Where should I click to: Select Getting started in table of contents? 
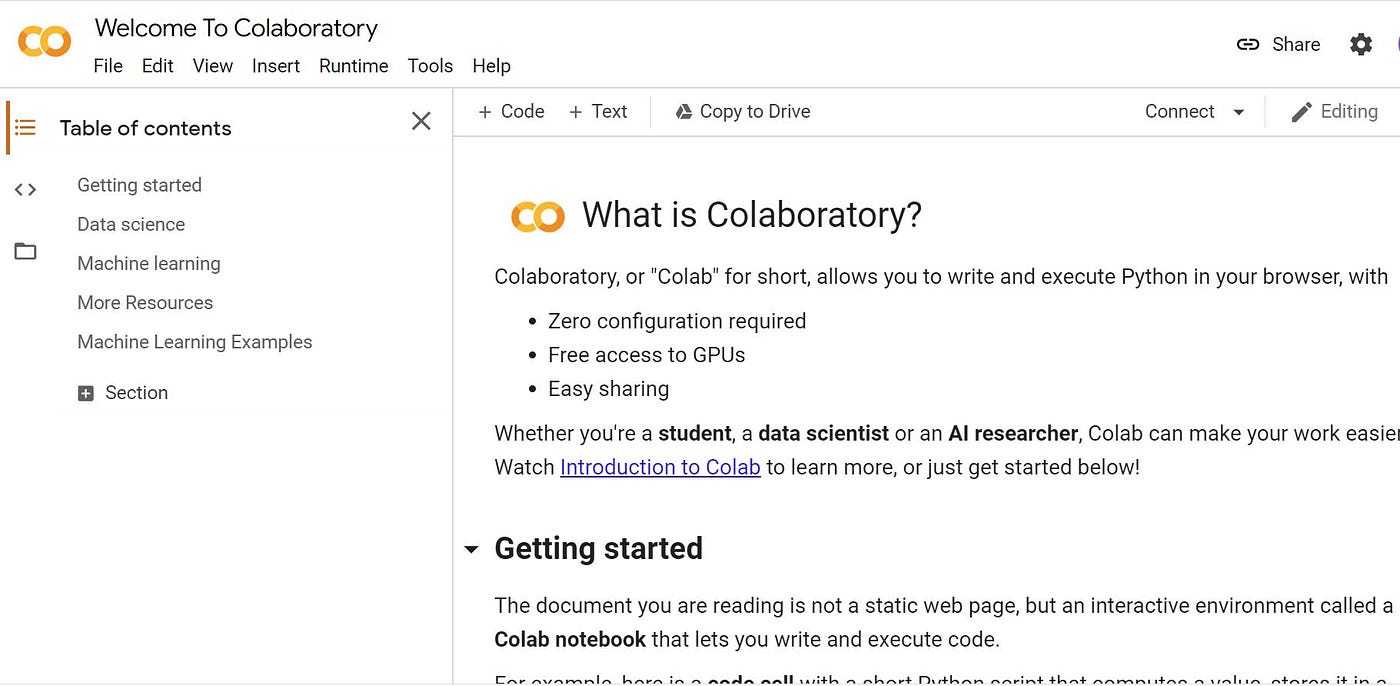pos(139,185)
